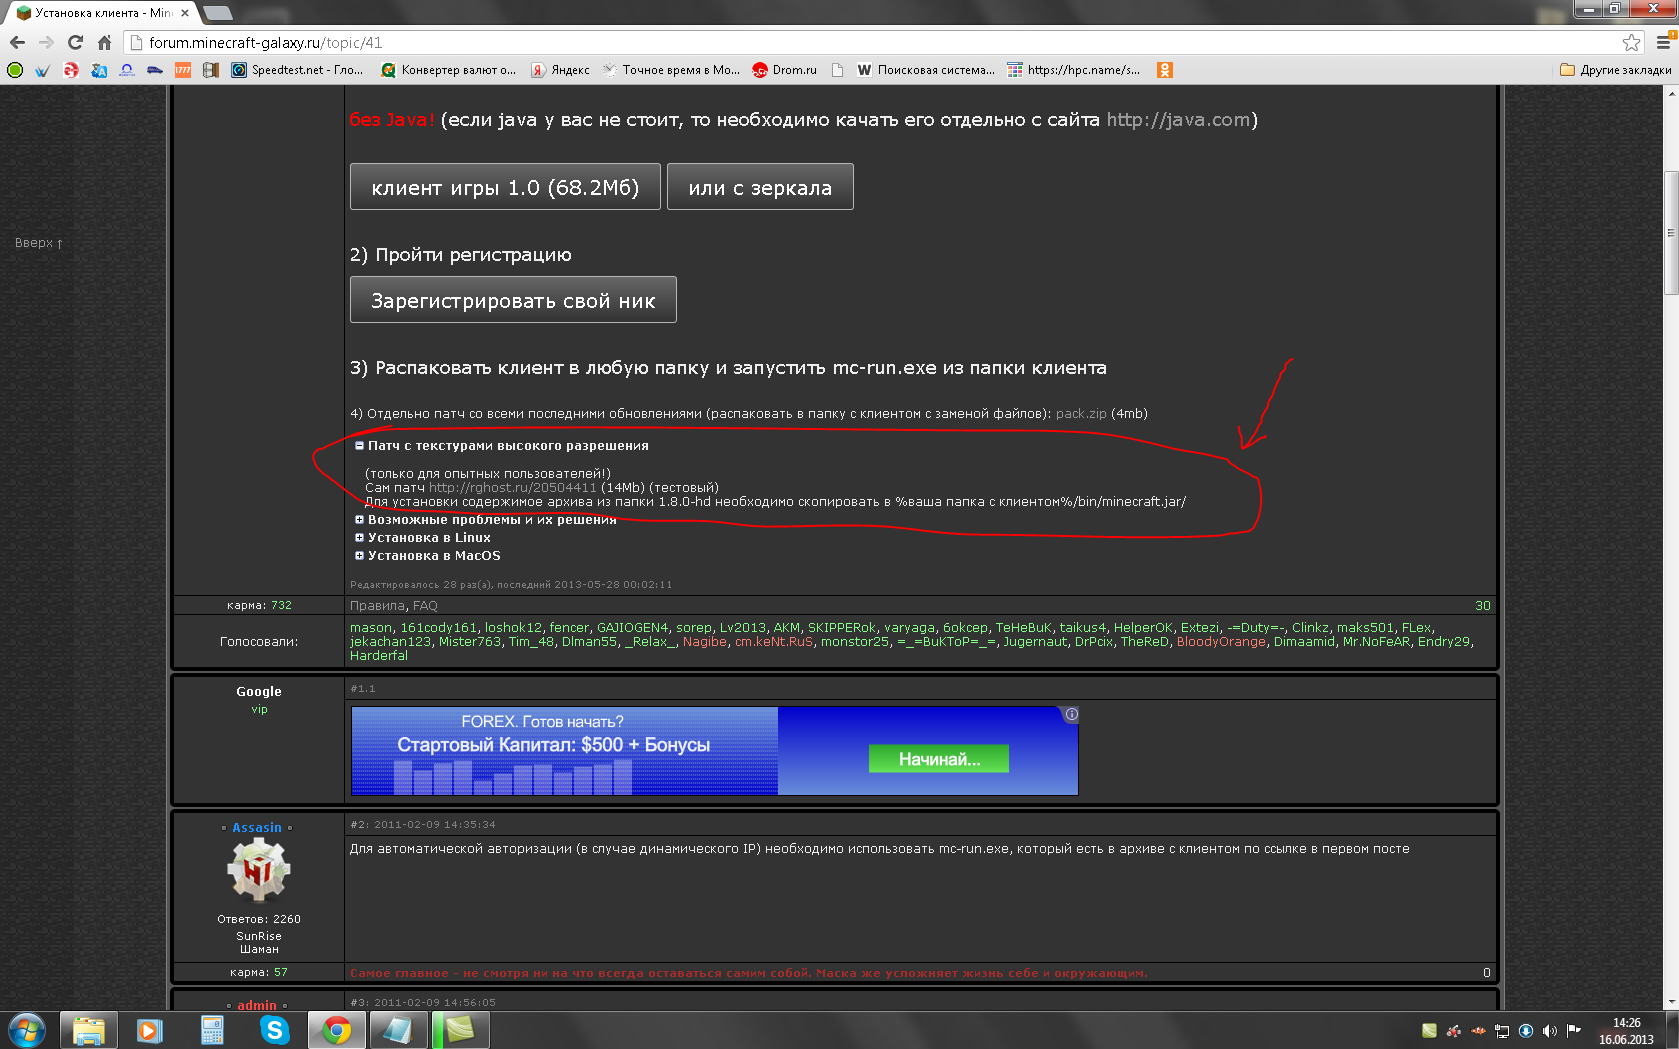Open Windows Explorer from taskbar

89,1030
